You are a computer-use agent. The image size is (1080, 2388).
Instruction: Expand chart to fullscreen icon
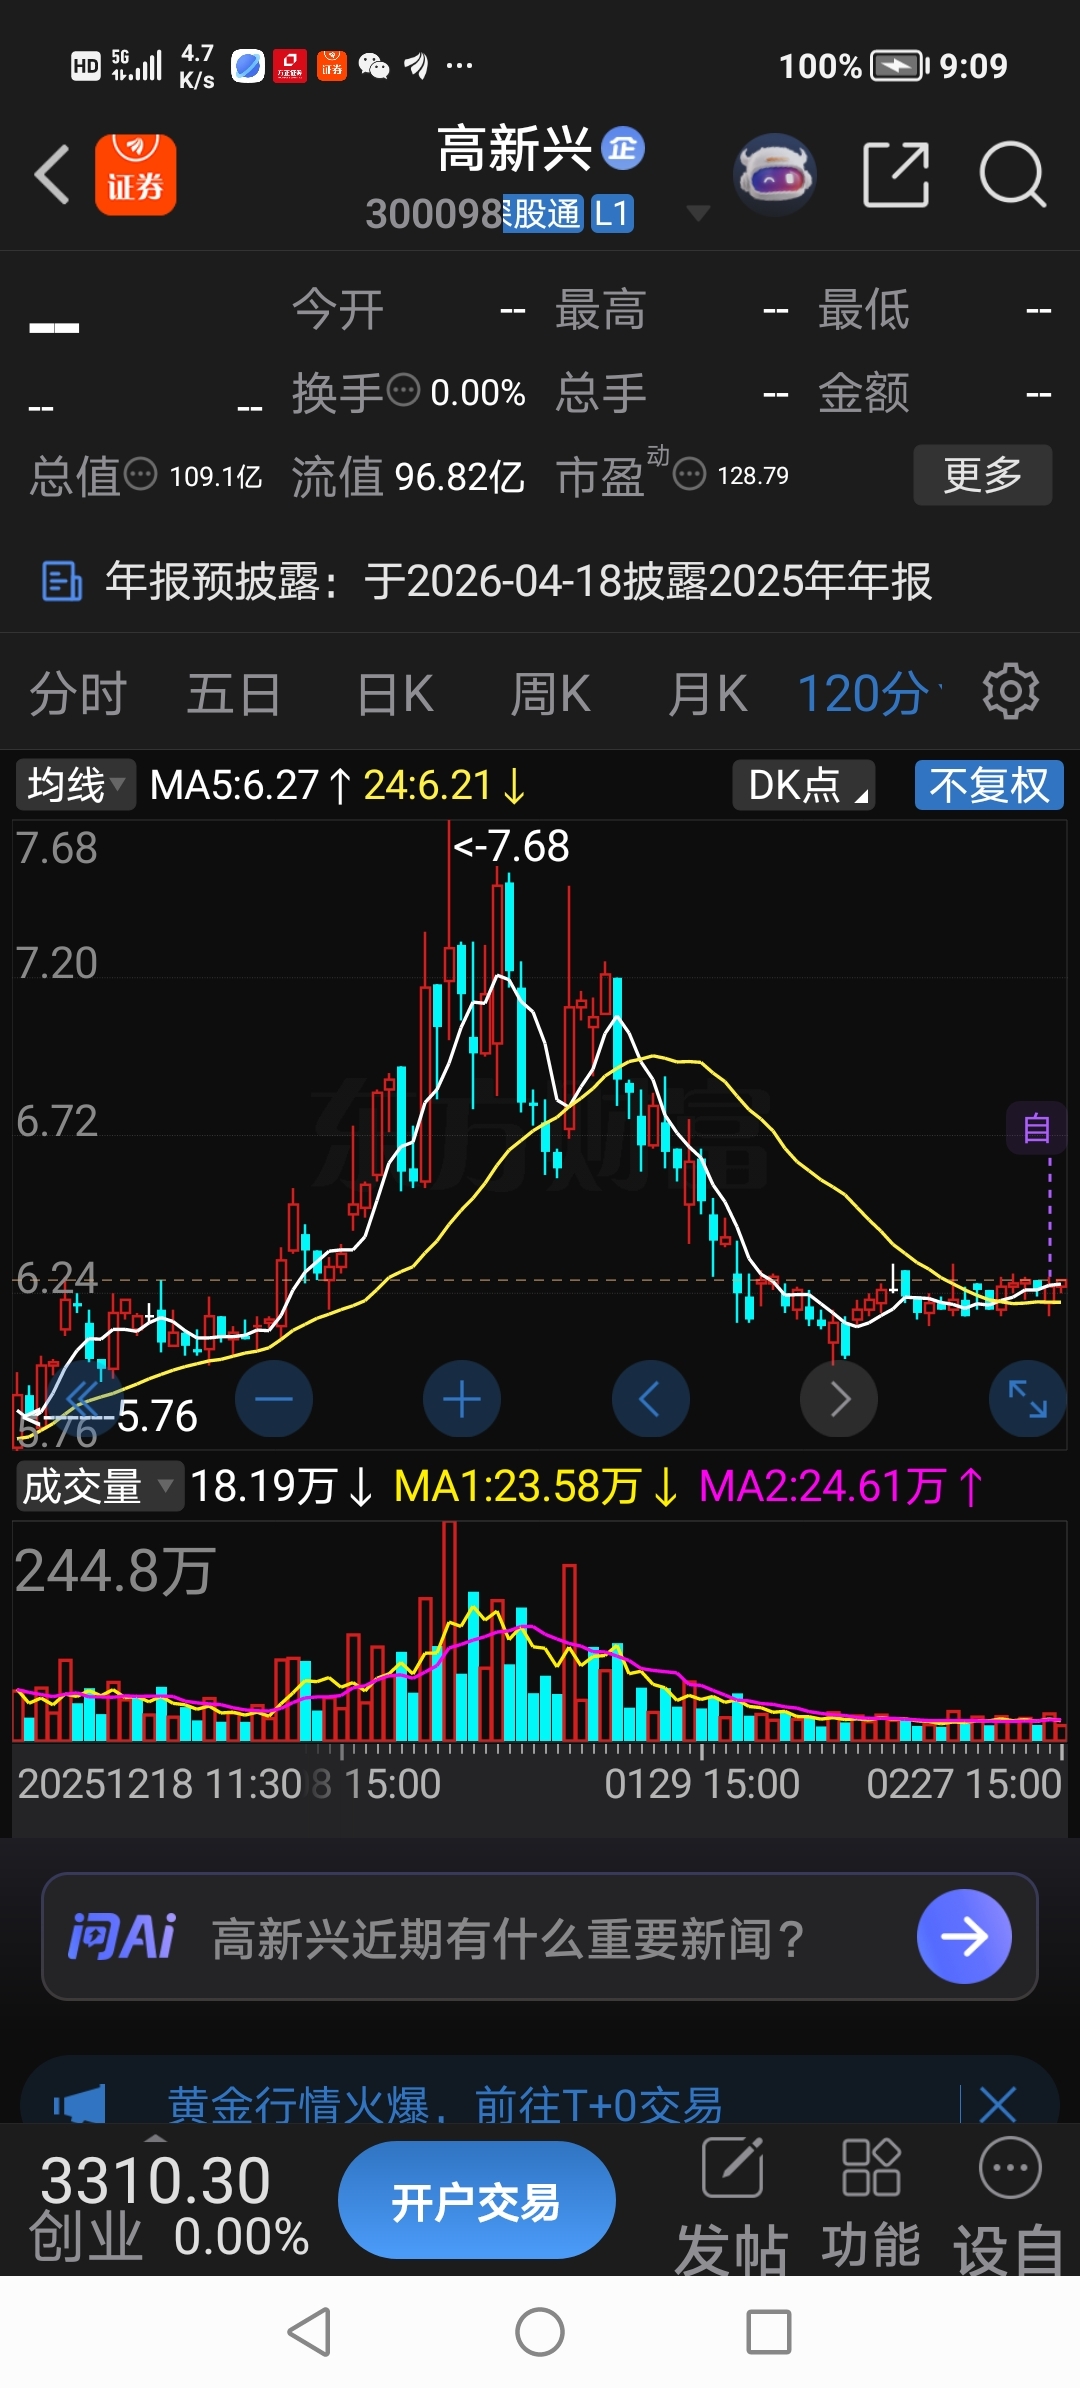click(1027, 1398)
